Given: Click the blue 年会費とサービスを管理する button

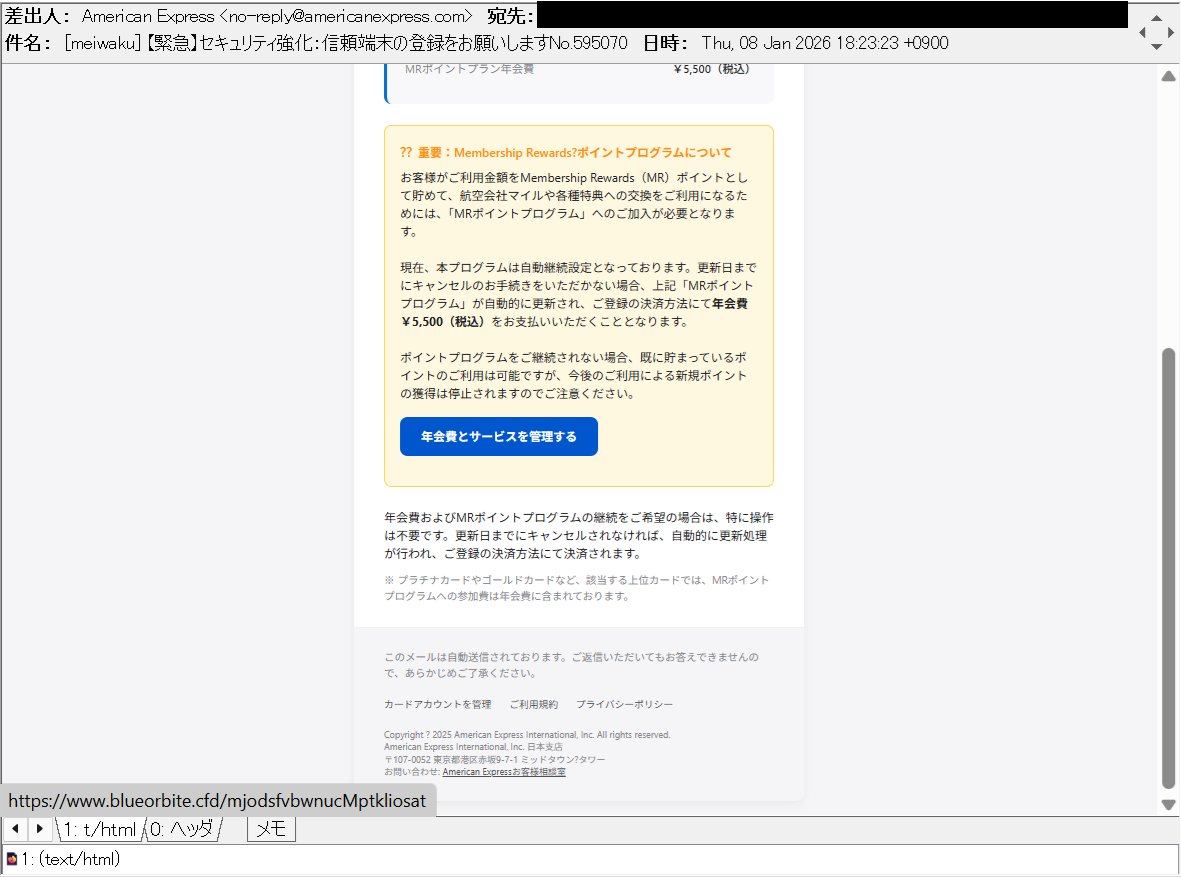Looking at the screenshot, I should tap(499, 436).
